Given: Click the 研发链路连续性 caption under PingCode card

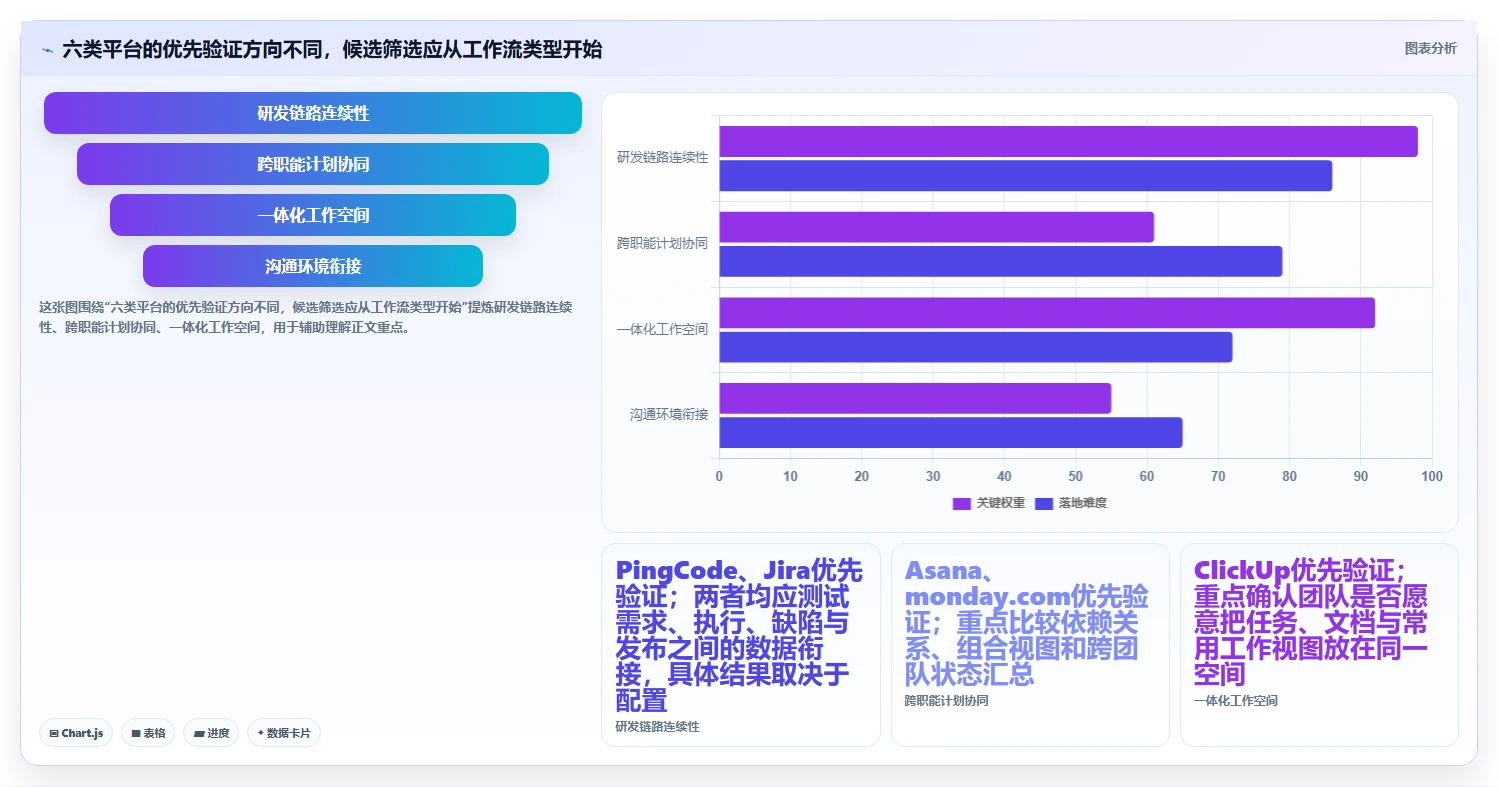Looking at the screenshot, I should click(x=657, y=727).
